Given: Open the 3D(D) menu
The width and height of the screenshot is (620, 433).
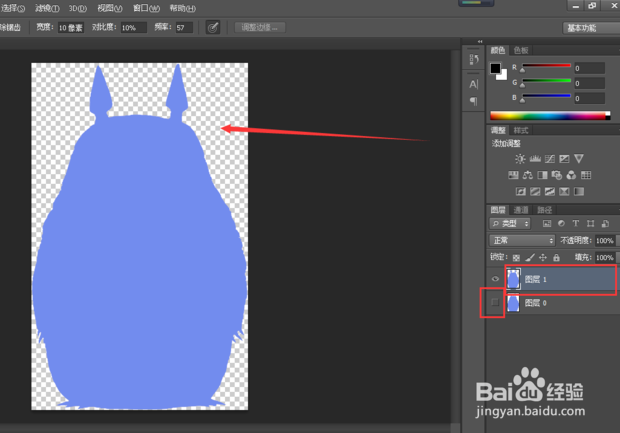Looking at the screenshot, I should point(78,8).
